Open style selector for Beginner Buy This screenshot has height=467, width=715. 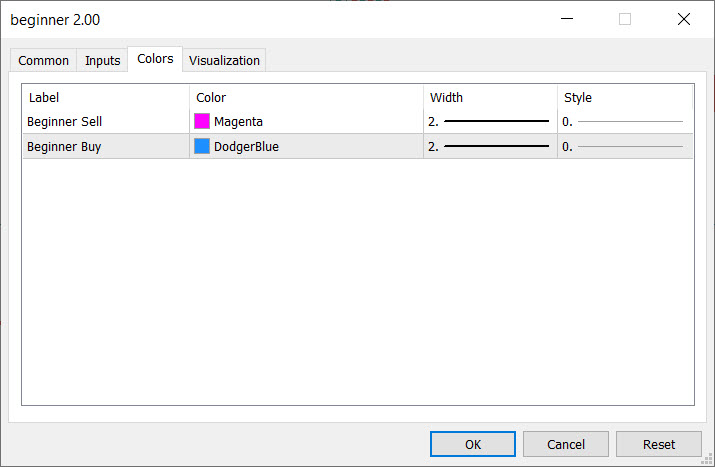[x=624, y=147]
